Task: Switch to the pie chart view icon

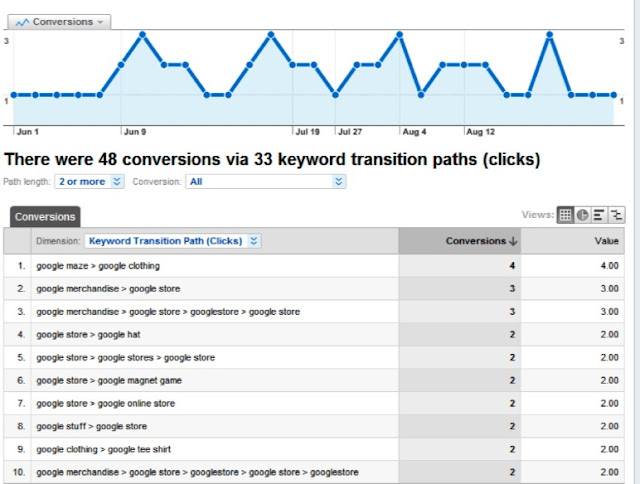Action: click(582, 215)
